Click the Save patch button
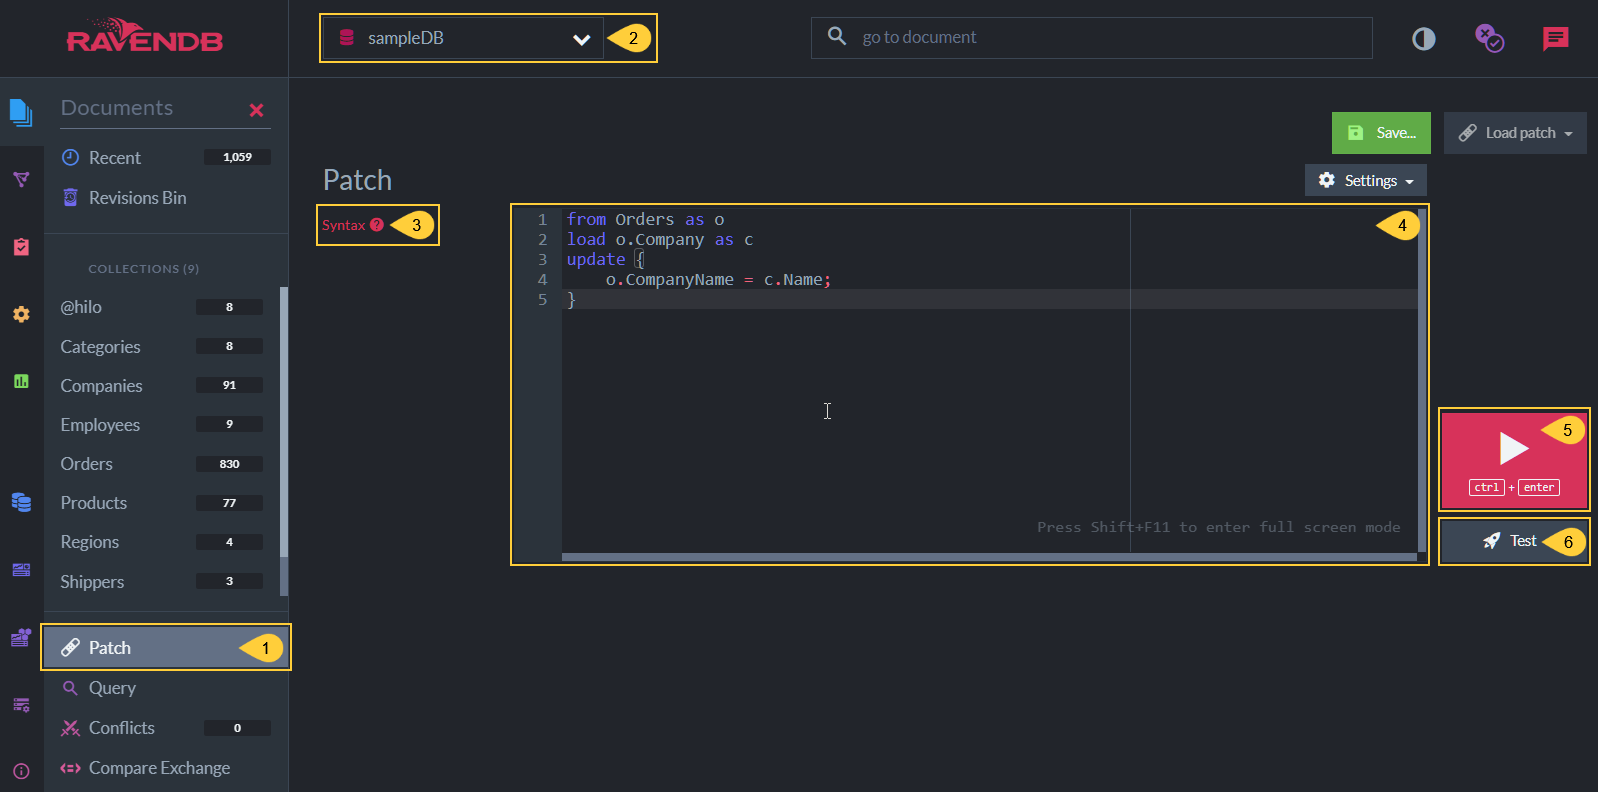Image resolution: width=1598 pixels, height=792 pixels. click(1381, 133)
